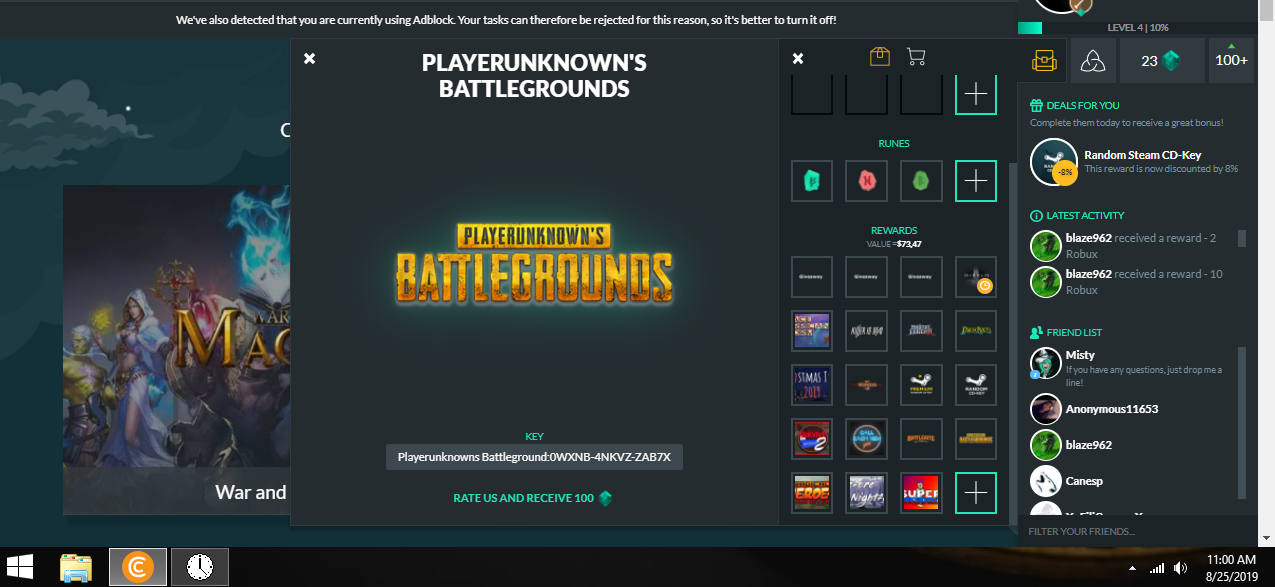Open the Random CD-Key reward tile
1275x587 pixels.
point(976,384)
